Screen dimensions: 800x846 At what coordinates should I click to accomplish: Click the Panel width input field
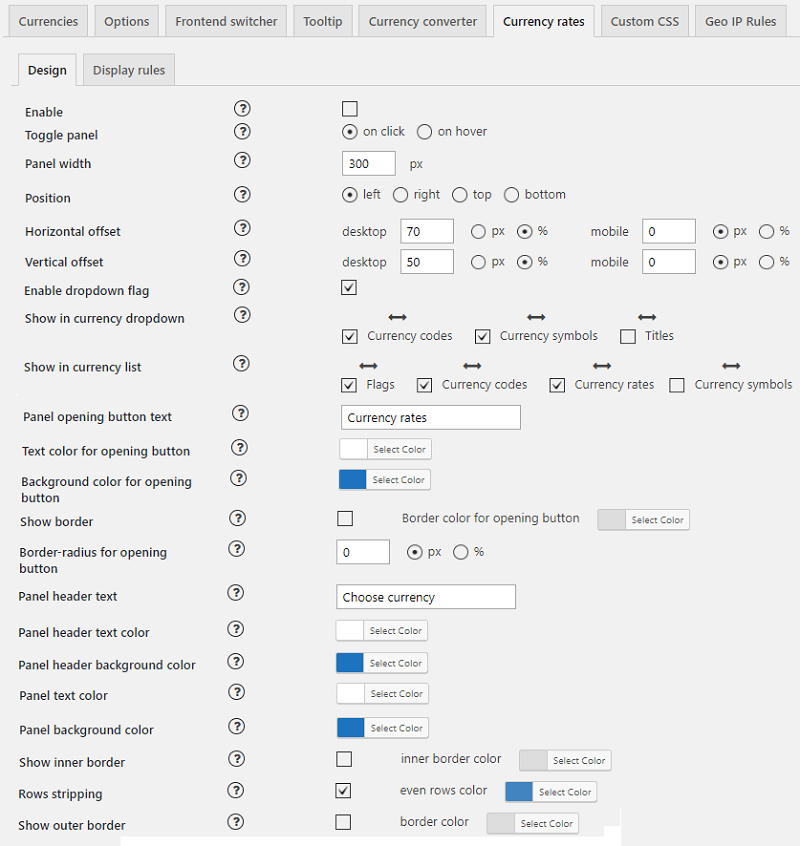click(x=369, y=163)
